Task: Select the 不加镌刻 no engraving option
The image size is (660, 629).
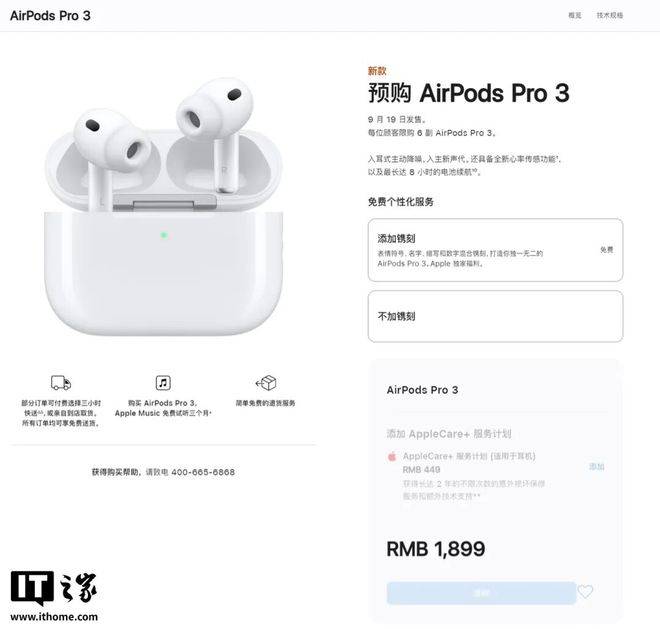Action: (495, 316)
